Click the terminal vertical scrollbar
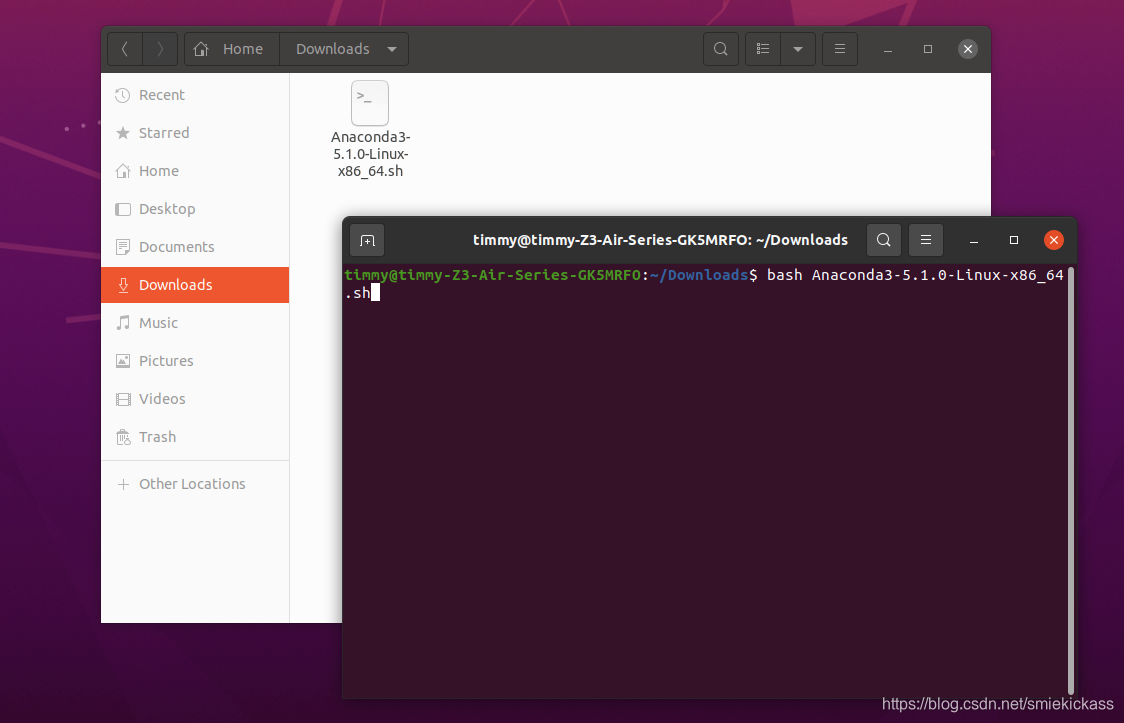 click(1070, 480)
